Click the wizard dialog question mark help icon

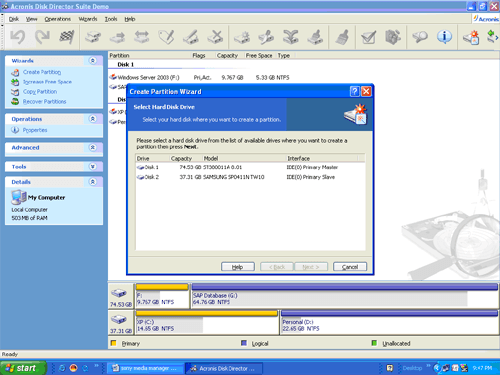355,91
